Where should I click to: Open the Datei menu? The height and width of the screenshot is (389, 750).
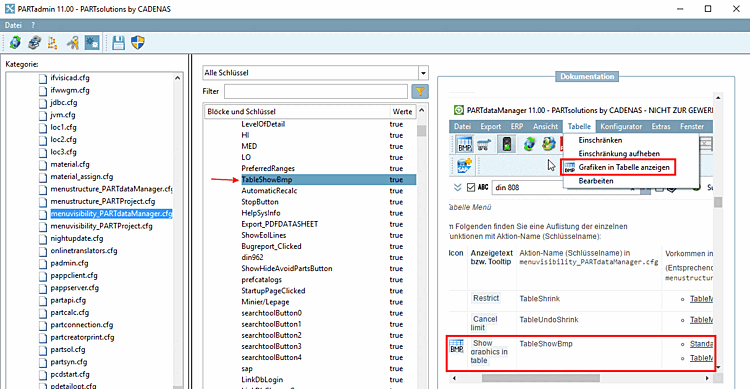click(x=13, y=25)
